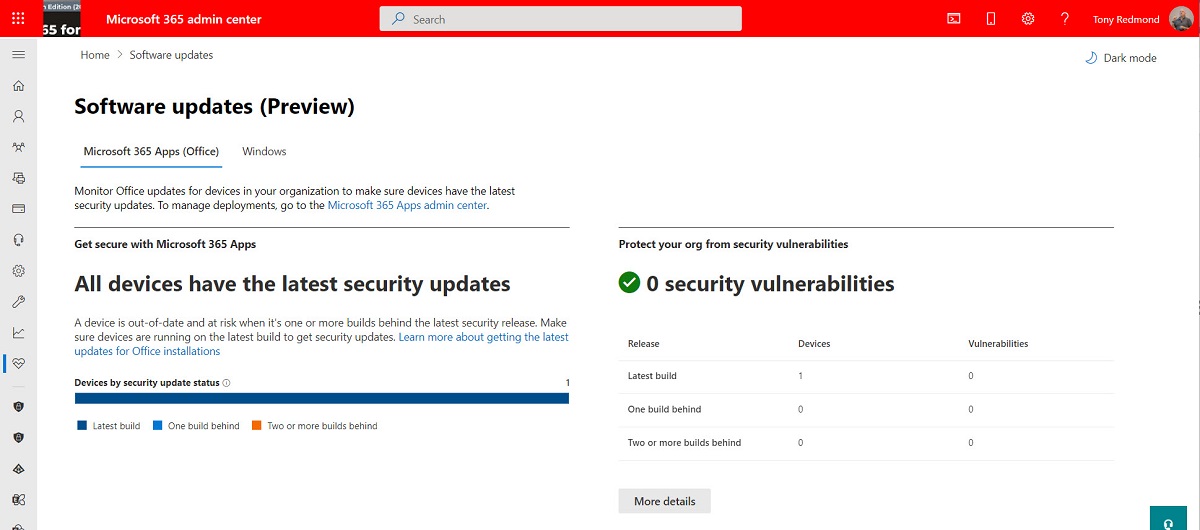The height and width of the screenshot is (530, 1200).
Task: Click info icon beside security update status
Action: (227, 383)
